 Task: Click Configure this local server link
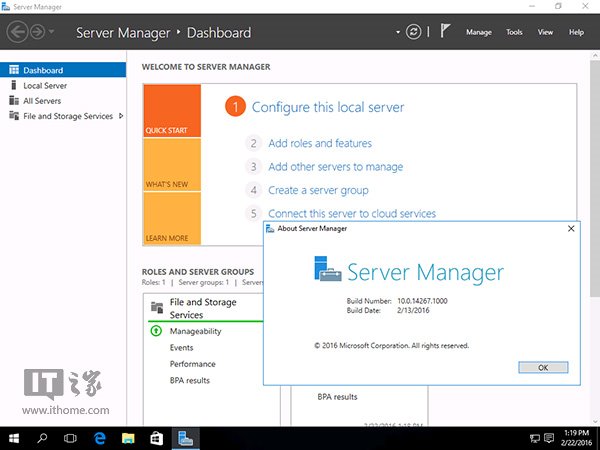(328, 107)
